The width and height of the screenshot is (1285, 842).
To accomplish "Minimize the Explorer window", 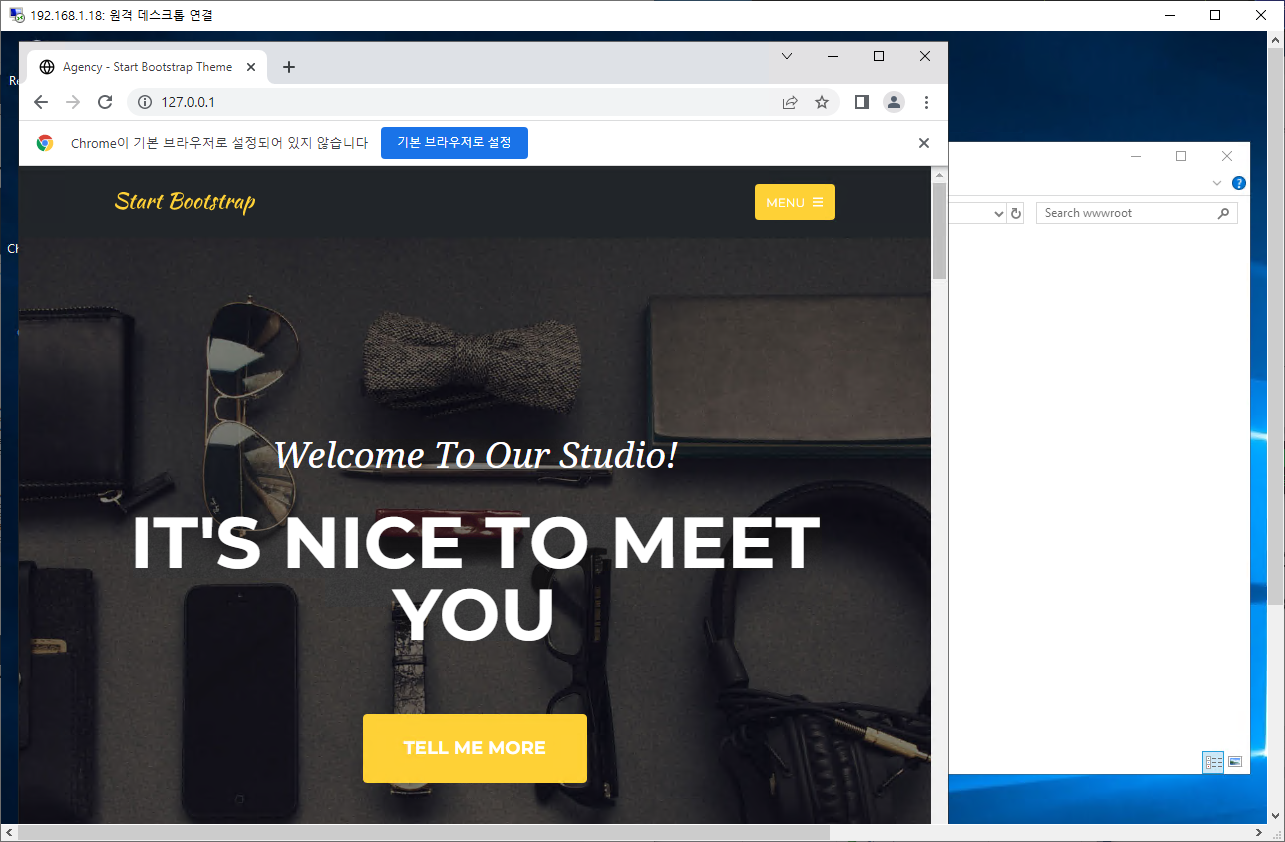I will pyautogui.click(x=1136, y=156).
